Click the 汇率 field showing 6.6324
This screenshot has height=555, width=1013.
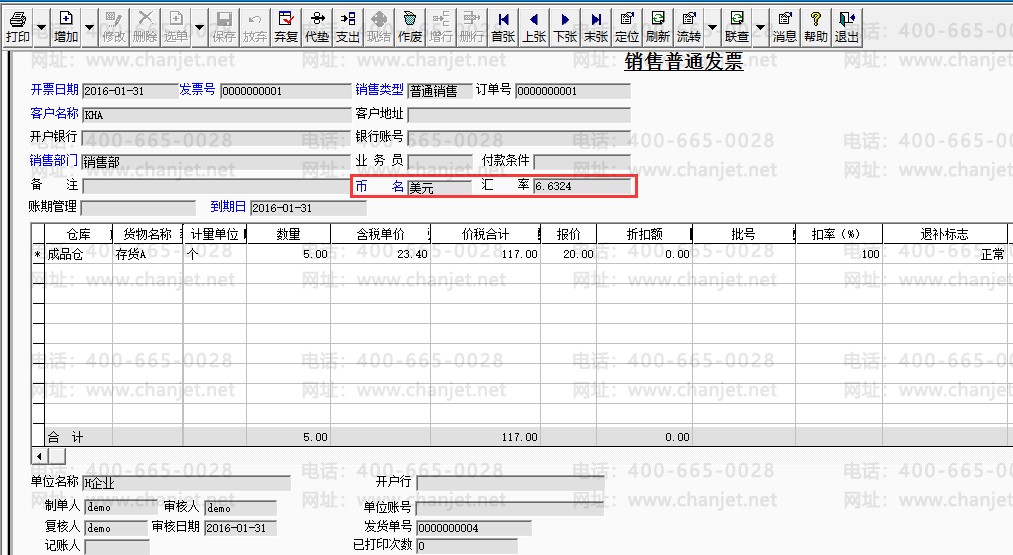coord(582,186)
